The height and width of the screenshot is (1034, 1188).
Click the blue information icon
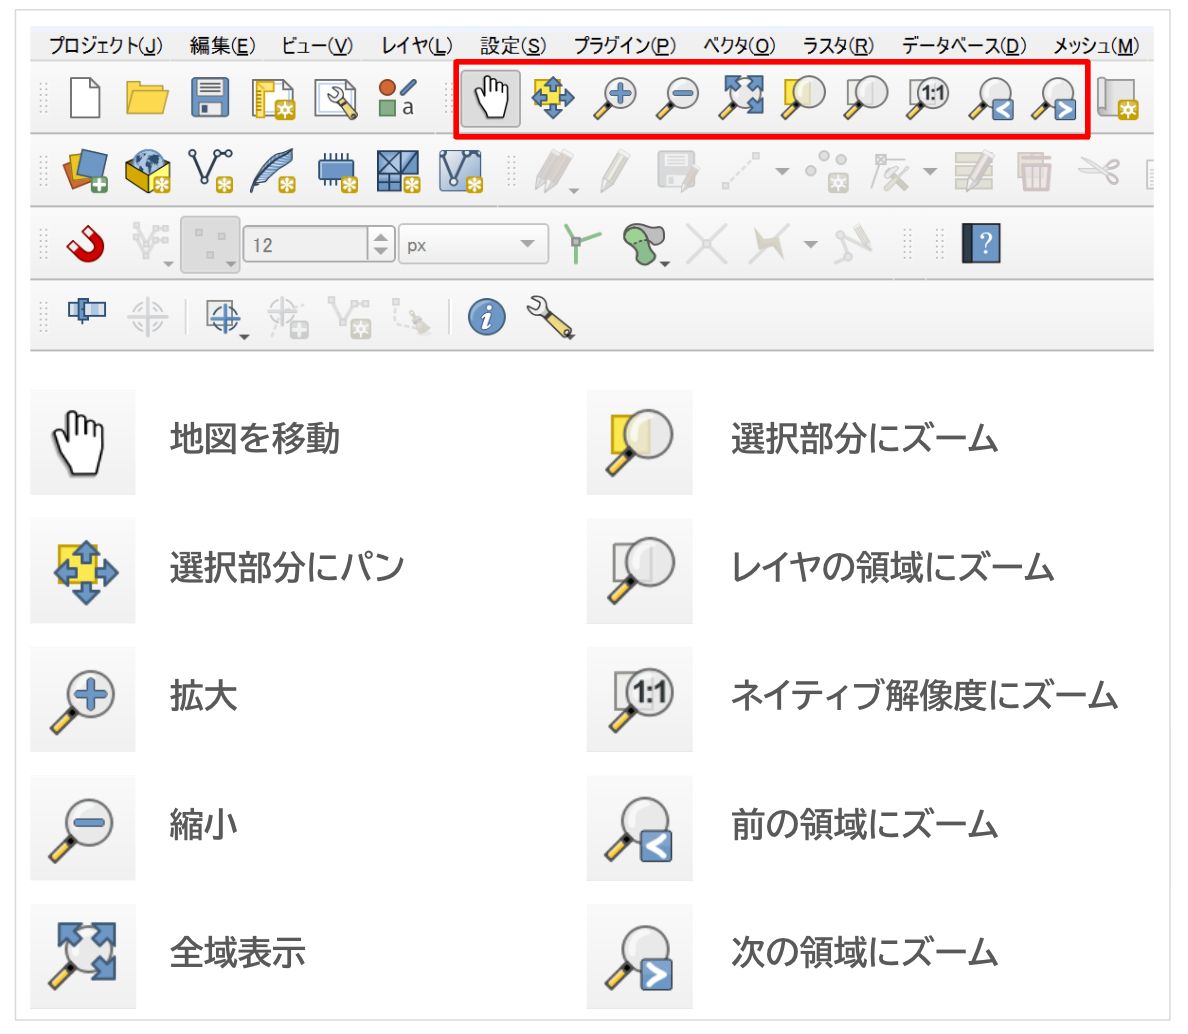486,316
